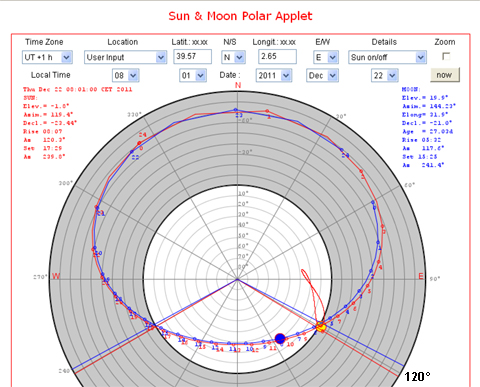
Task: Click the yellow Sun disc on the chart
Action: click(321, 327)
